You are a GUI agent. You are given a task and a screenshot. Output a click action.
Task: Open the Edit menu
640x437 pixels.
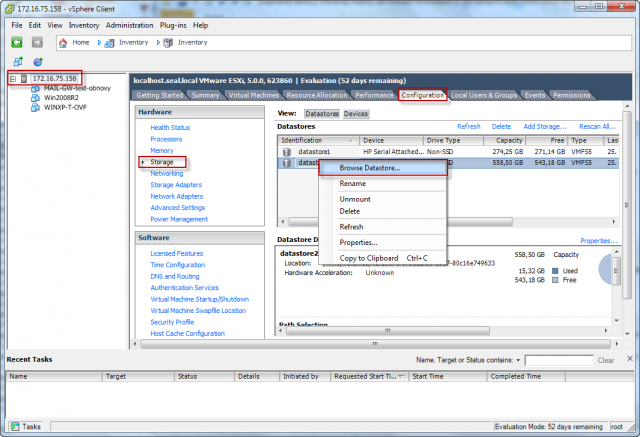coord(35,25)
